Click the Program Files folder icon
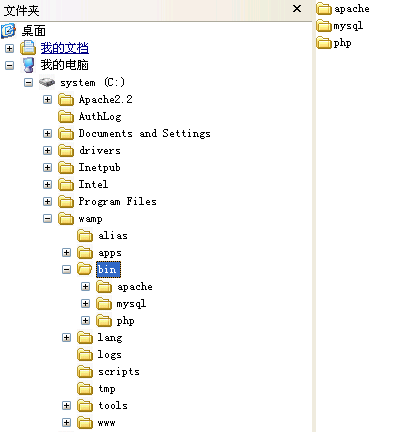This screenshot has height=432, width=398. [66, 201]
